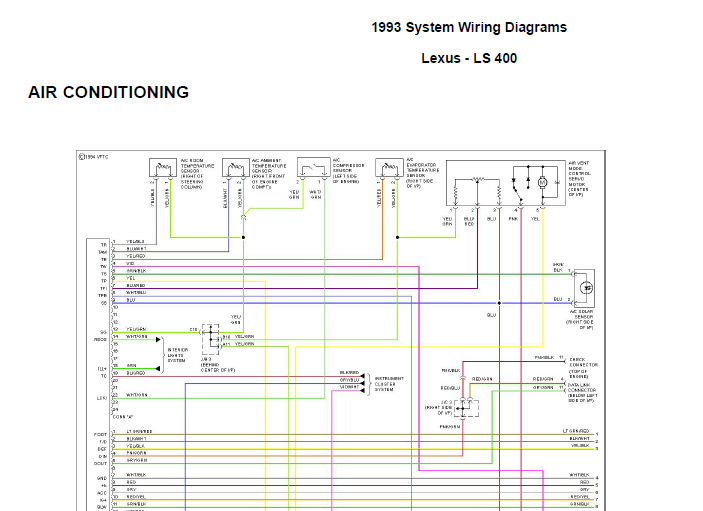This screenshot has height=511, width=703.
Task: Click the splice dot below ambient sensor
Action: (x=243, y=237)
